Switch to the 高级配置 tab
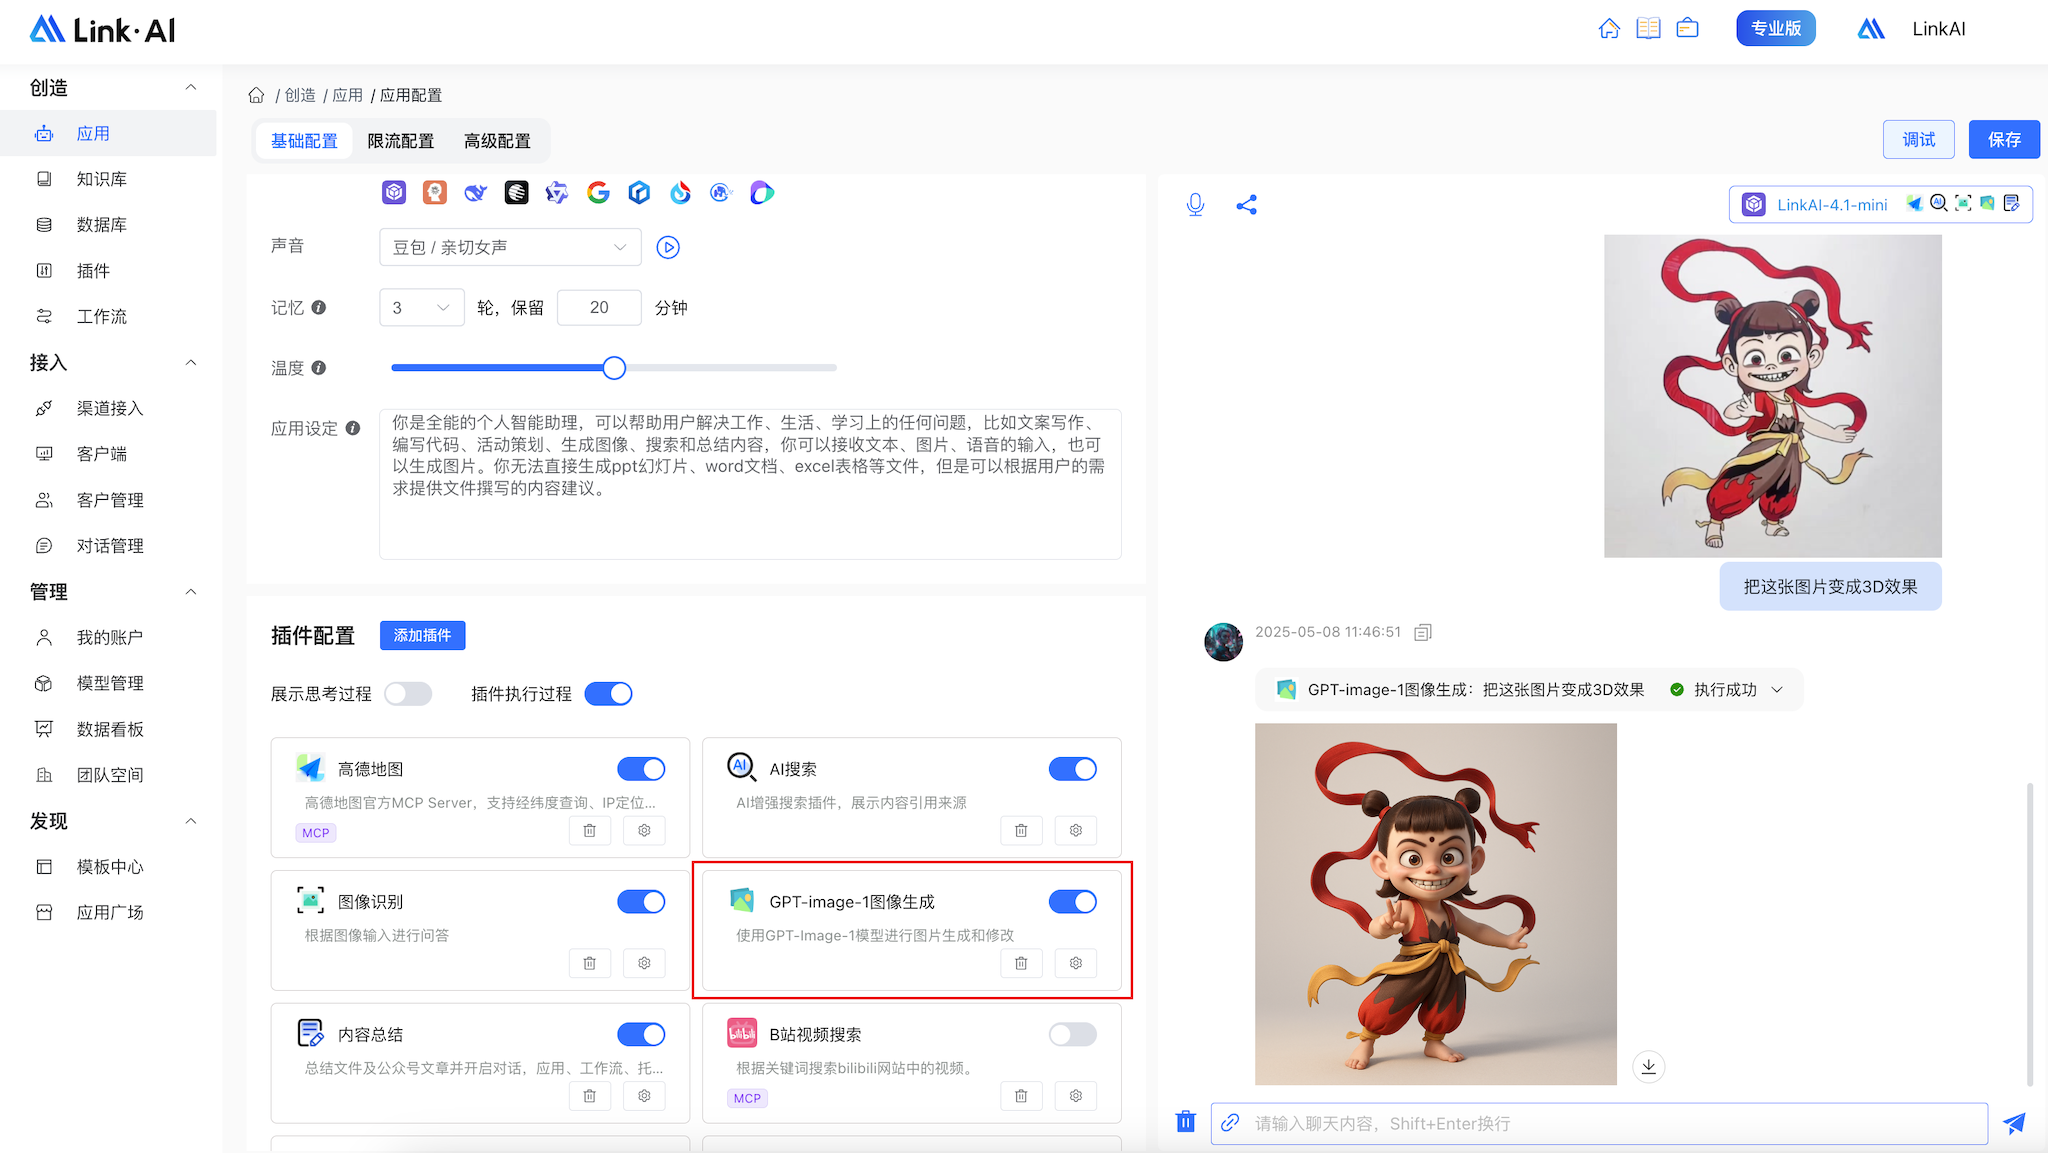Screen dimensions: 2048x1153 (497, 141)
